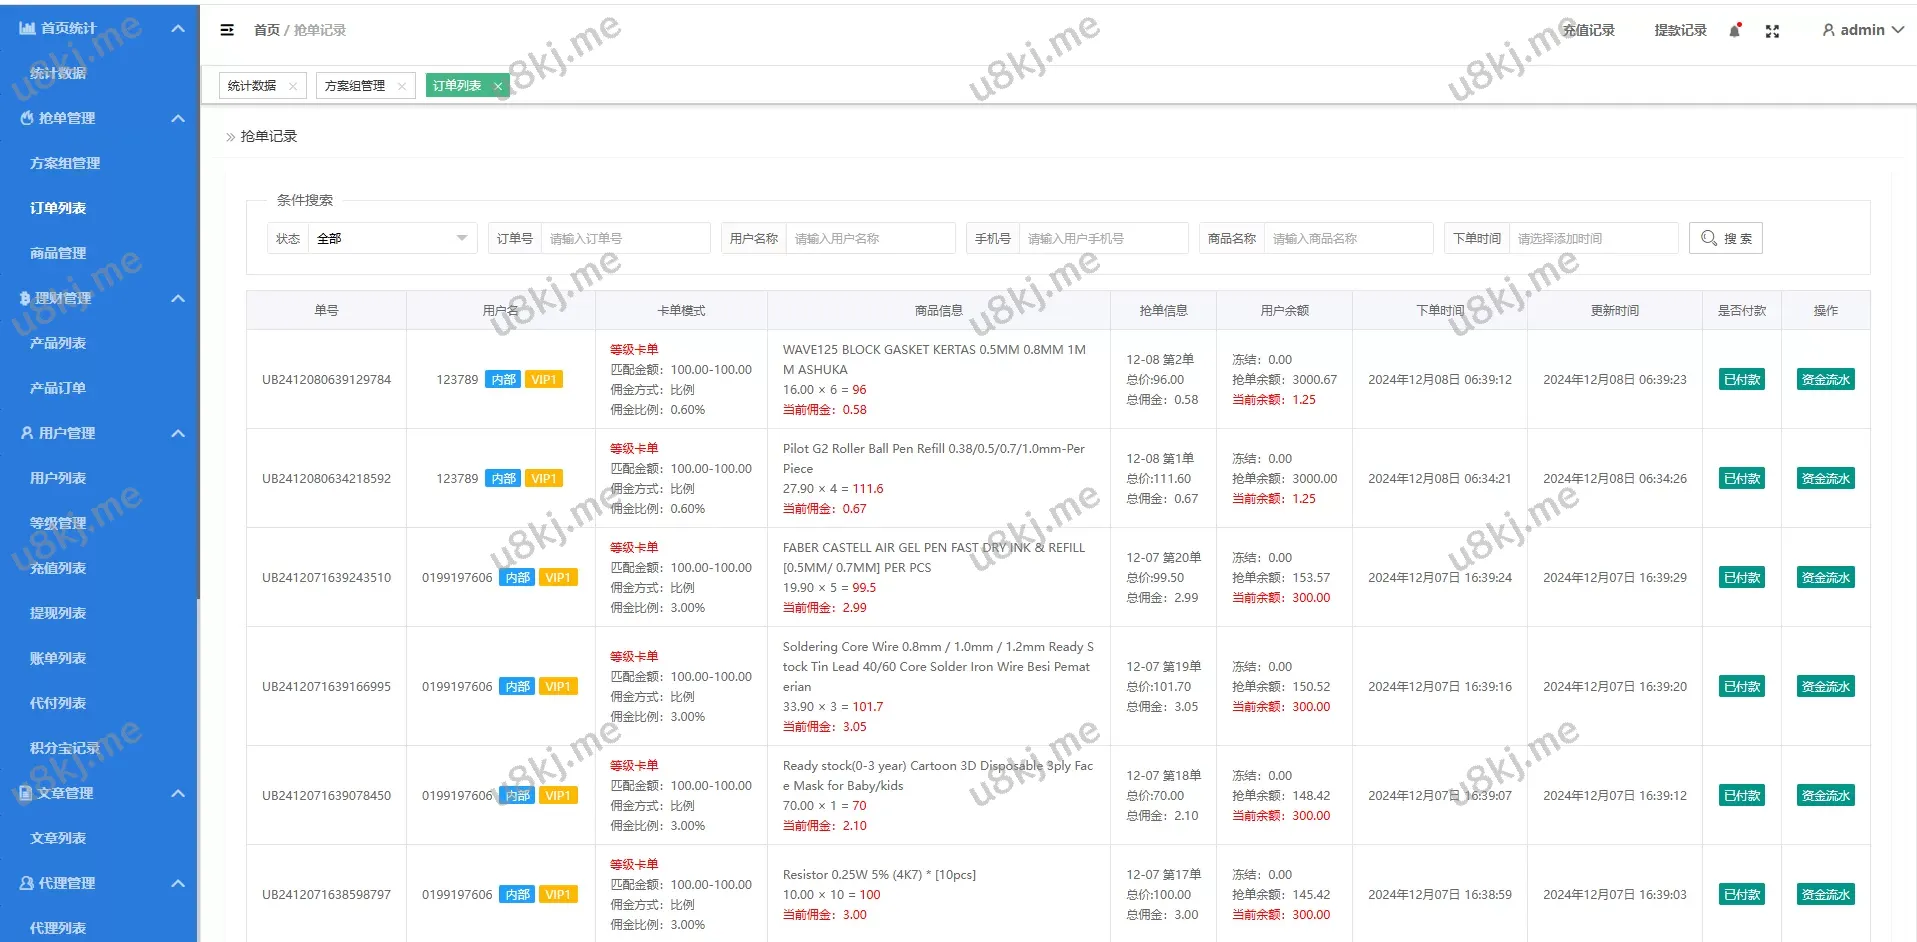Click the sidebar collapse hamburger icon
This screenshot has width=1917, height=942.
pyautogui.click(x=227, y=30)
